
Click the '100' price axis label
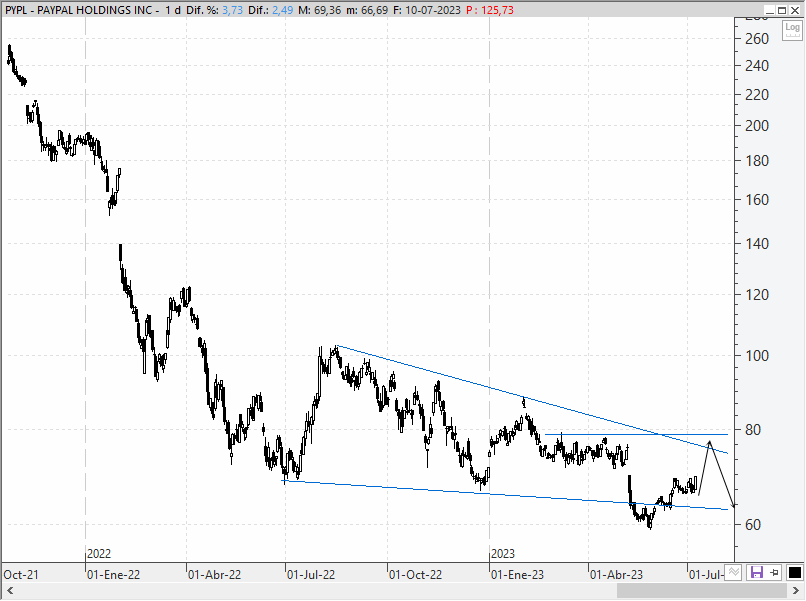757,355
